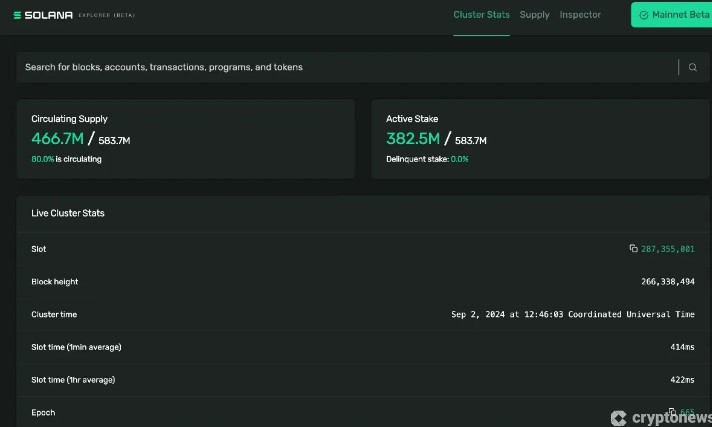Viewport: 712px width, 427px height.
Task: Click the Solana logo in the header
Action: [45, 15]
